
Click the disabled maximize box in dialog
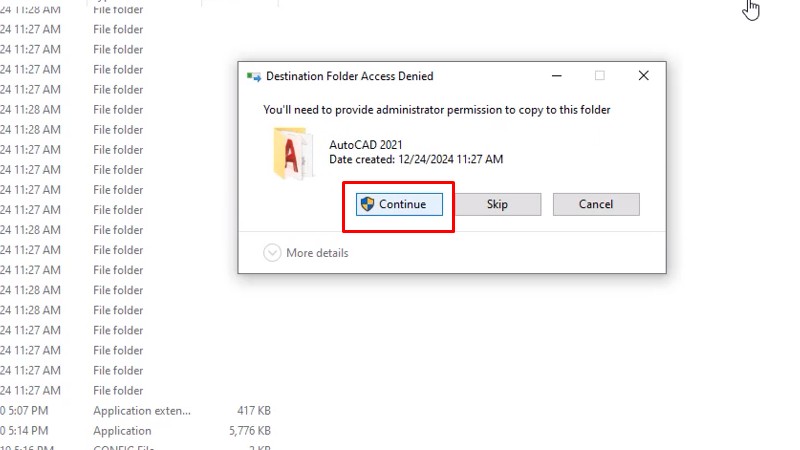[x=600, y=76]
